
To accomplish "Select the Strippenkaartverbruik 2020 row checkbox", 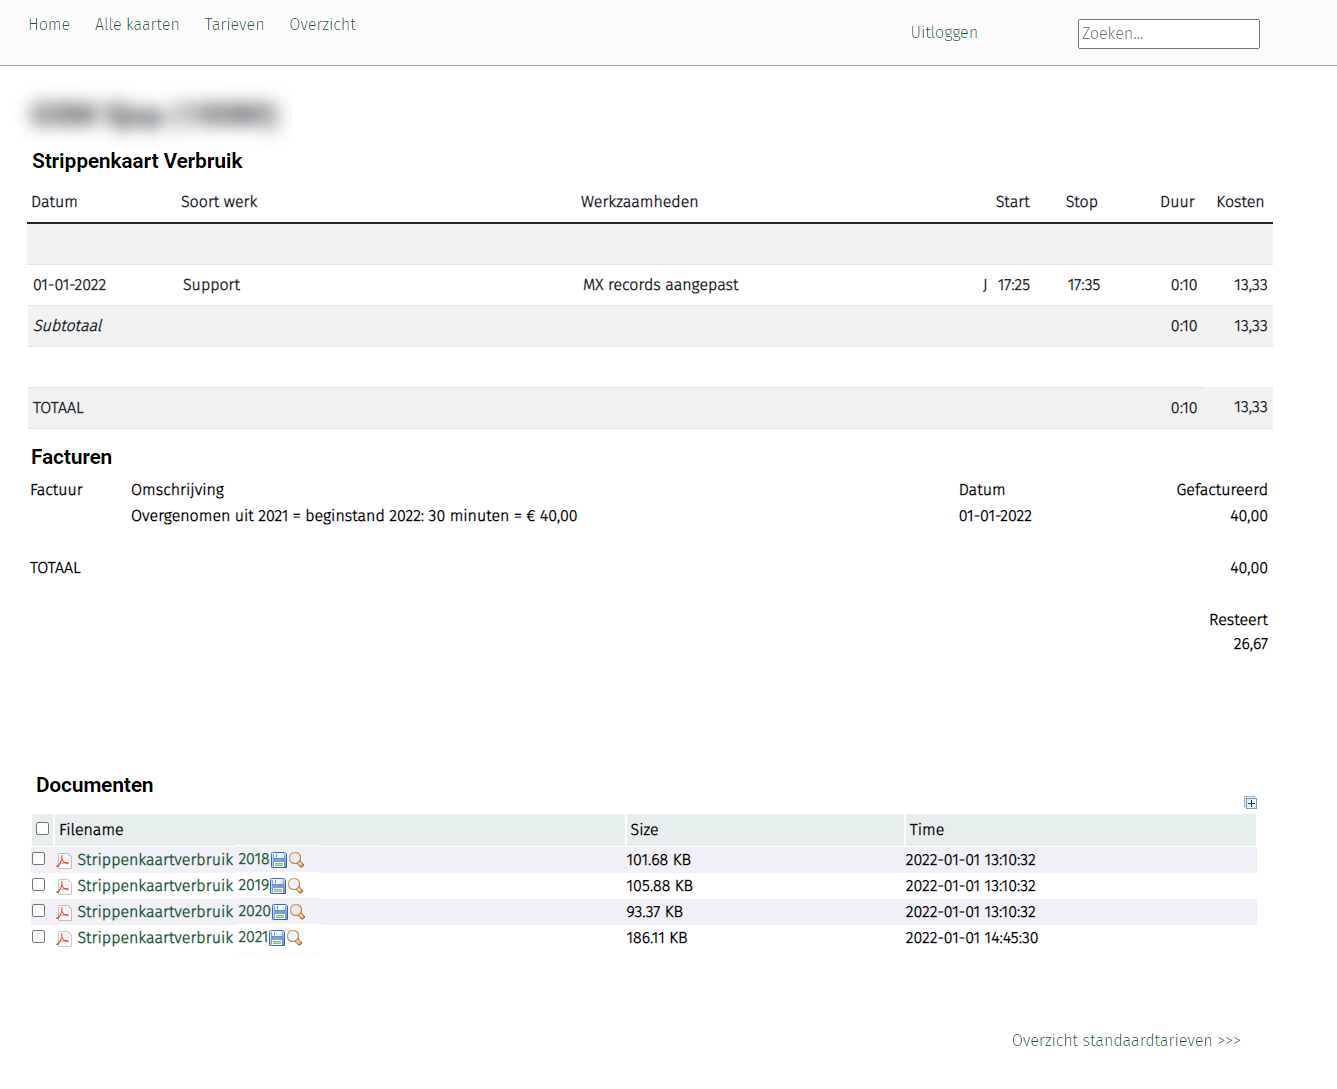I will pyautogui.click(x=39, y=911).
